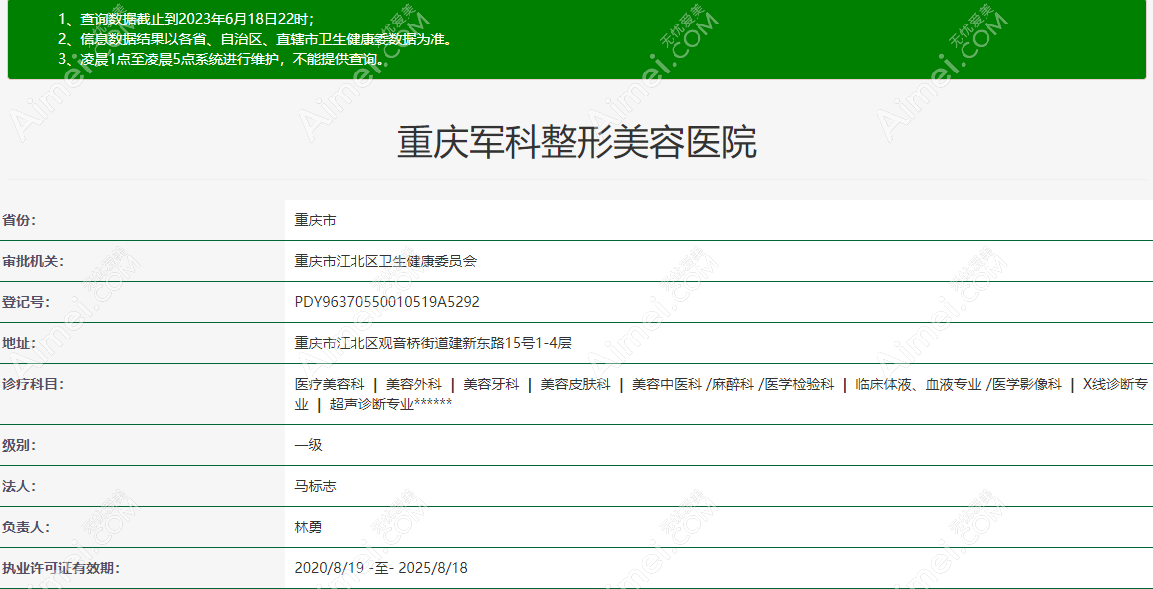1153x589 pixels.
Task: Click the 法人 label
Action: coord(19,486)
